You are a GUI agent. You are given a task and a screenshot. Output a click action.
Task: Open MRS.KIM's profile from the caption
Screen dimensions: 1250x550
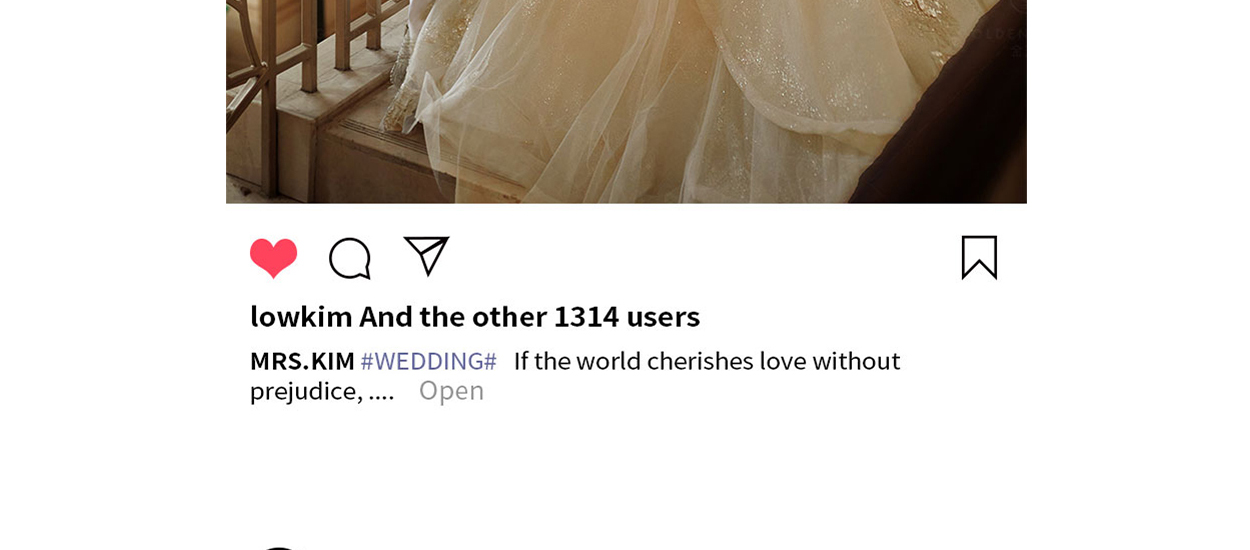click(x=302, y=361)
